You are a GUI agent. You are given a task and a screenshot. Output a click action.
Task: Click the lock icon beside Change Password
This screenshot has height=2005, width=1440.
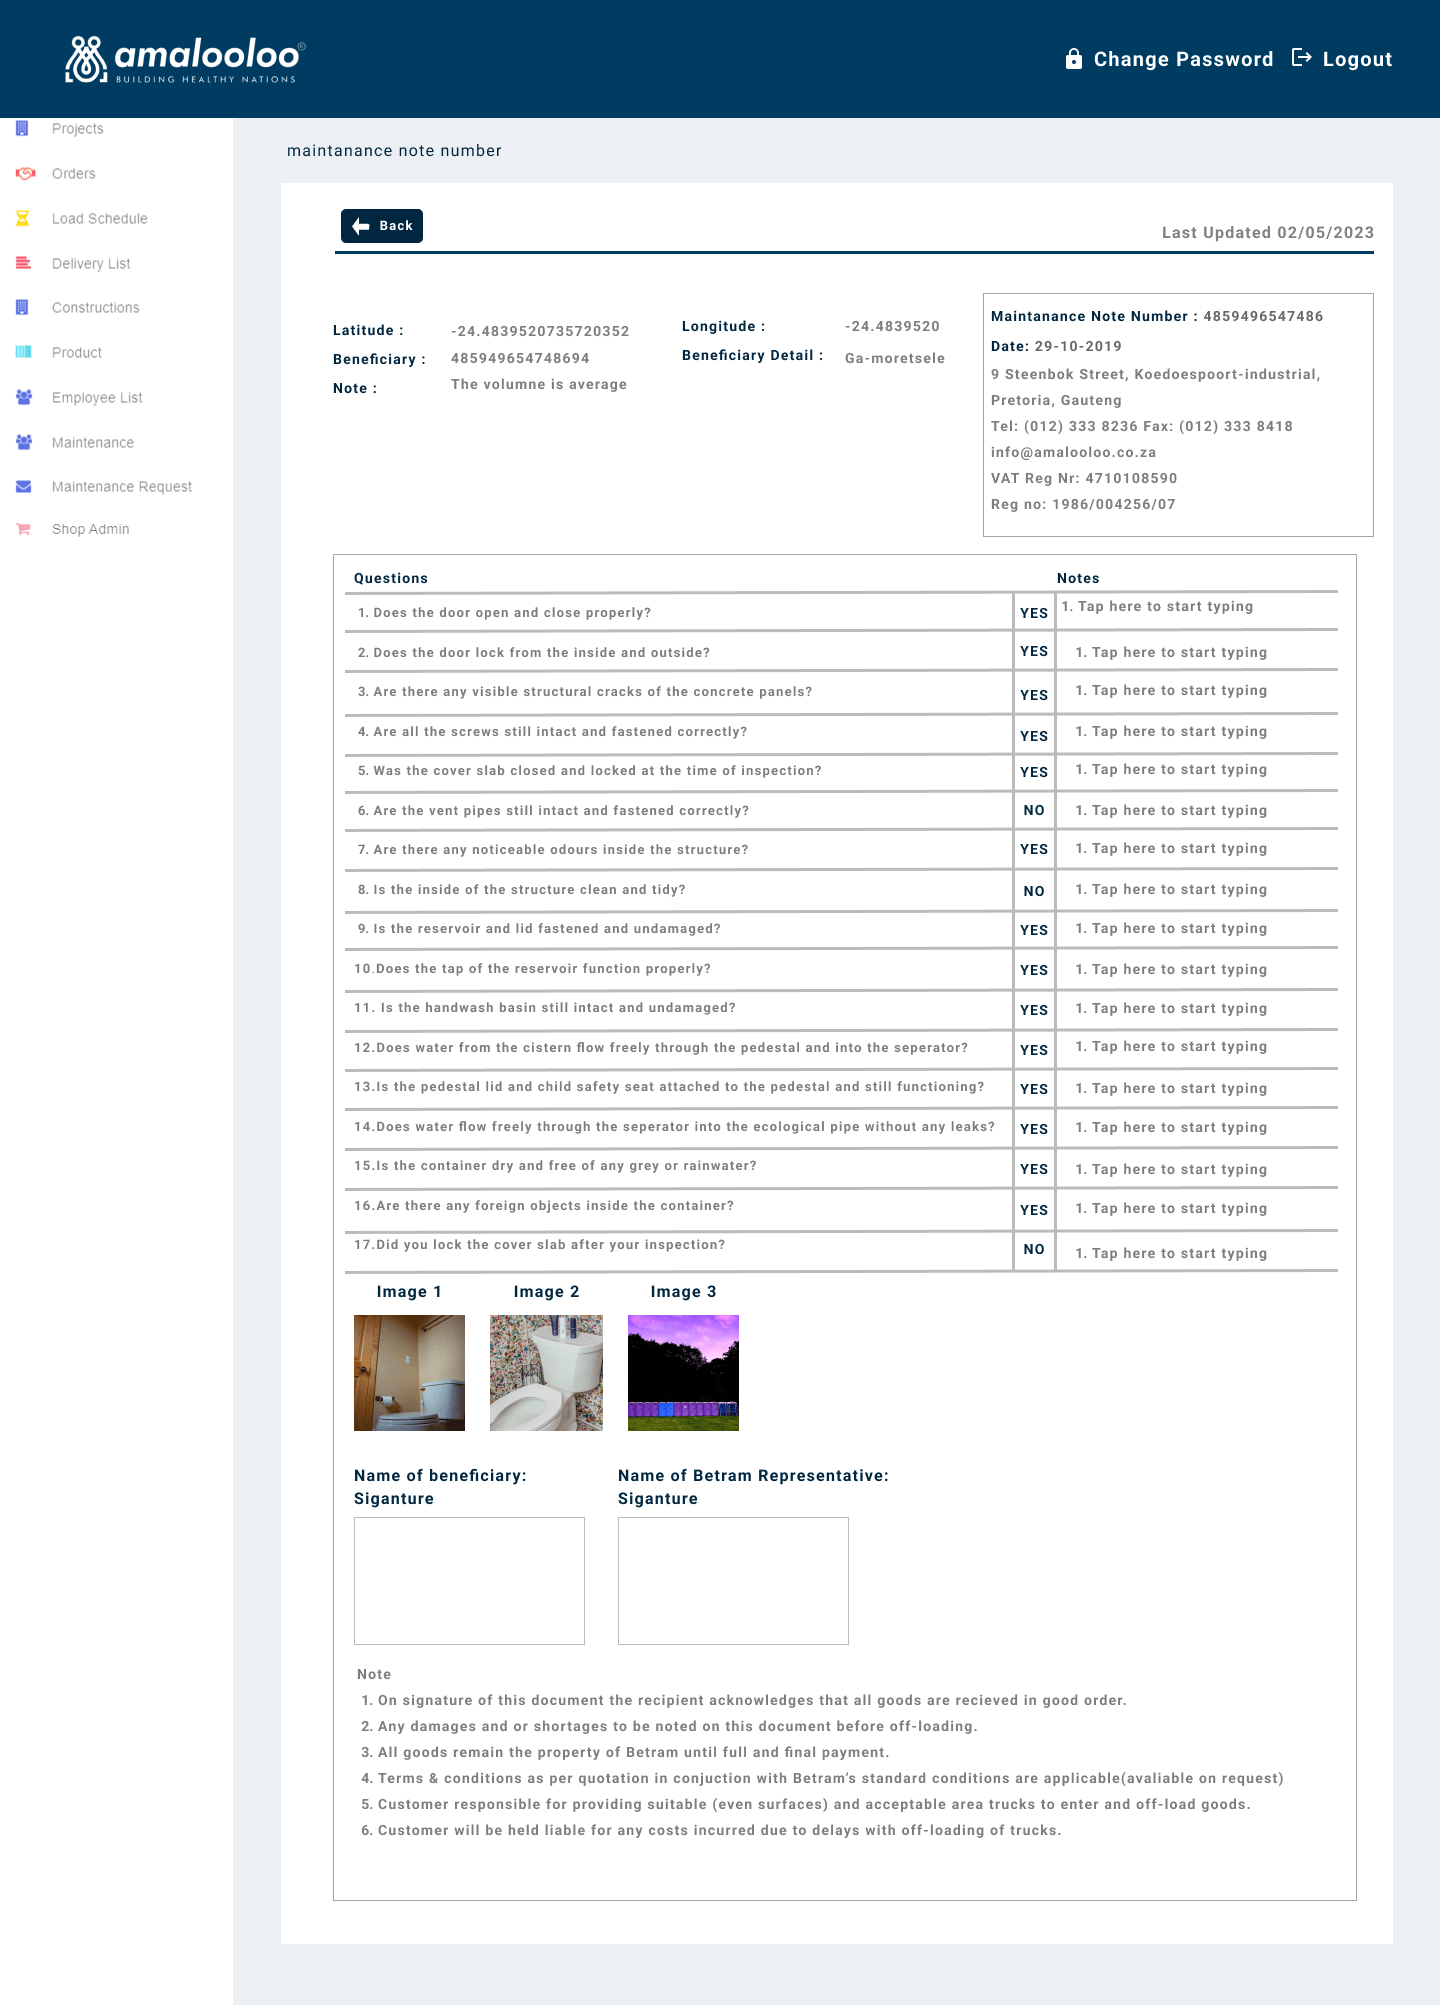(x=1074, y=59)
